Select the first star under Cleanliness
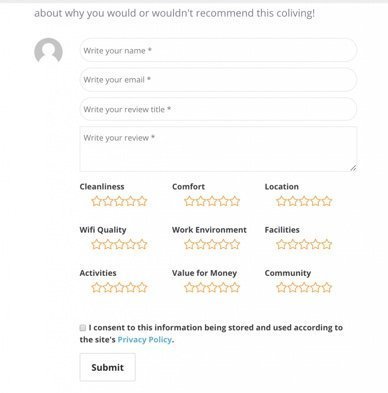 click(96, 201)
